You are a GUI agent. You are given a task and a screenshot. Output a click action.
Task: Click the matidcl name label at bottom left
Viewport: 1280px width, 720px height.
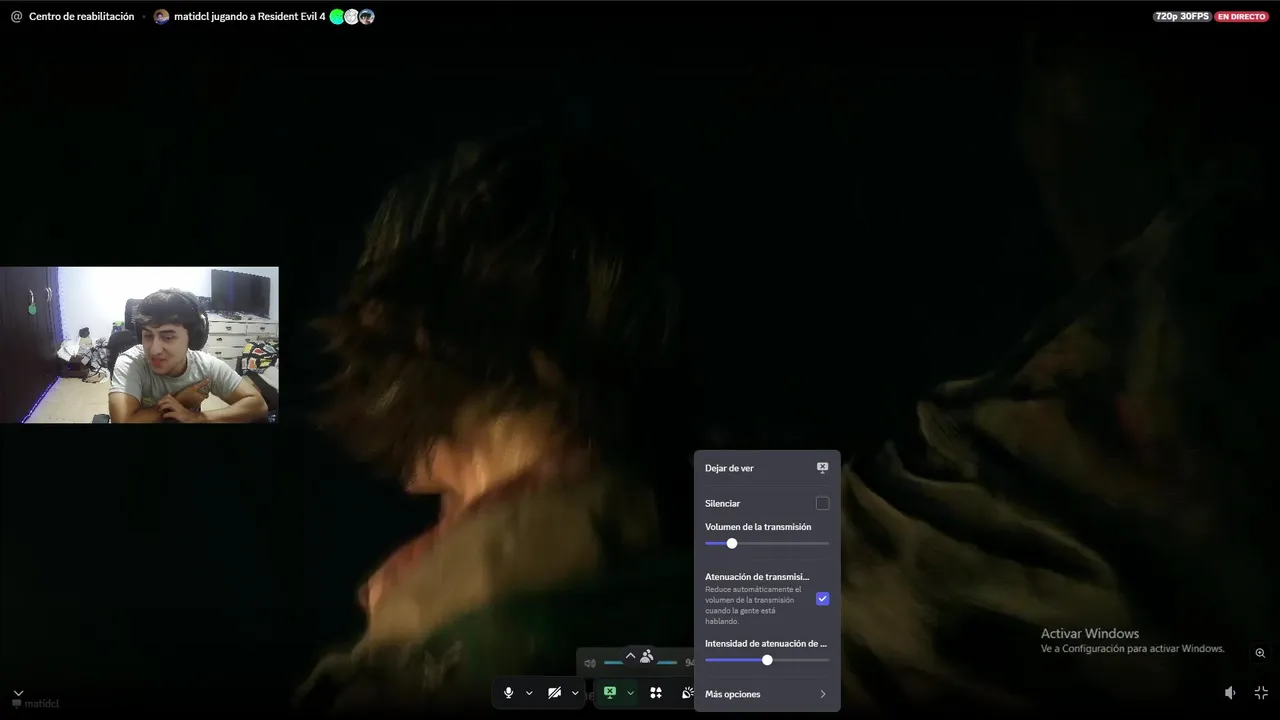[x=41, y=704]
